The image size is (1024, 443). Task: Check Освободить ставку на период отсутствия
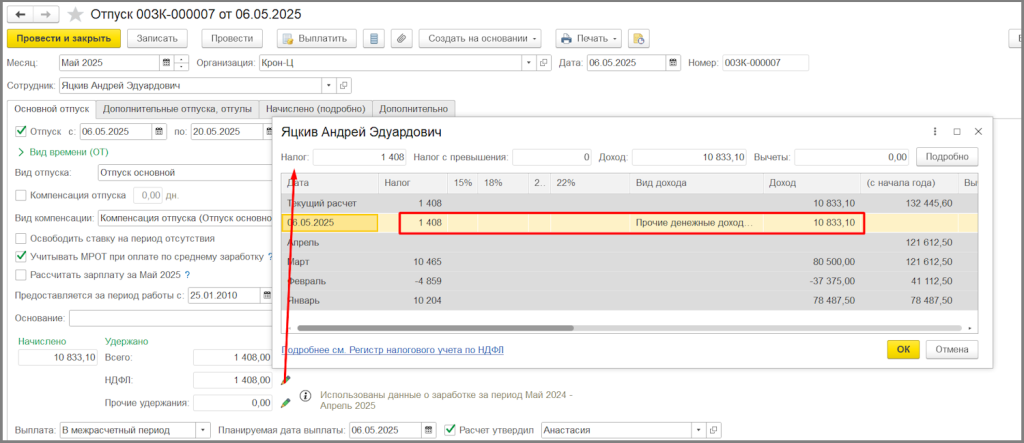coord(21,238)
